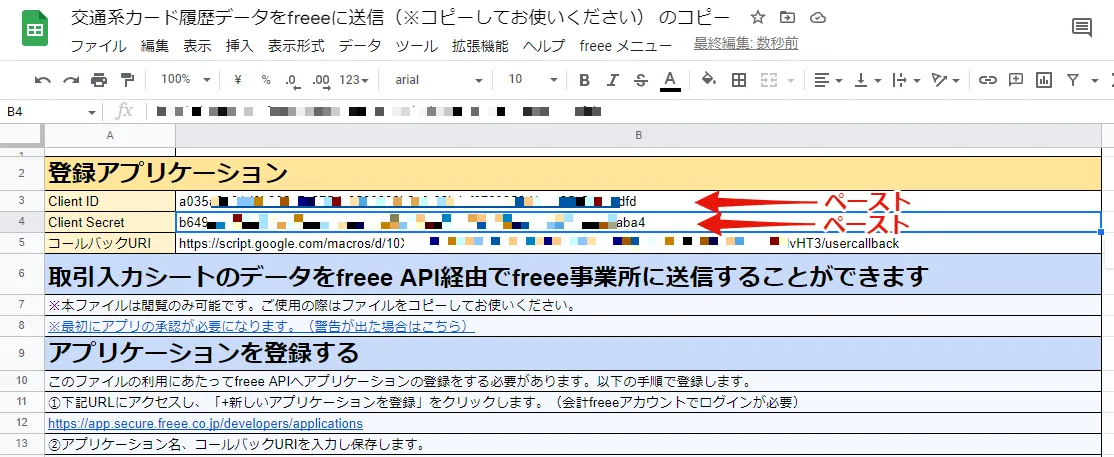Open the fill color picker

[708, 80]
